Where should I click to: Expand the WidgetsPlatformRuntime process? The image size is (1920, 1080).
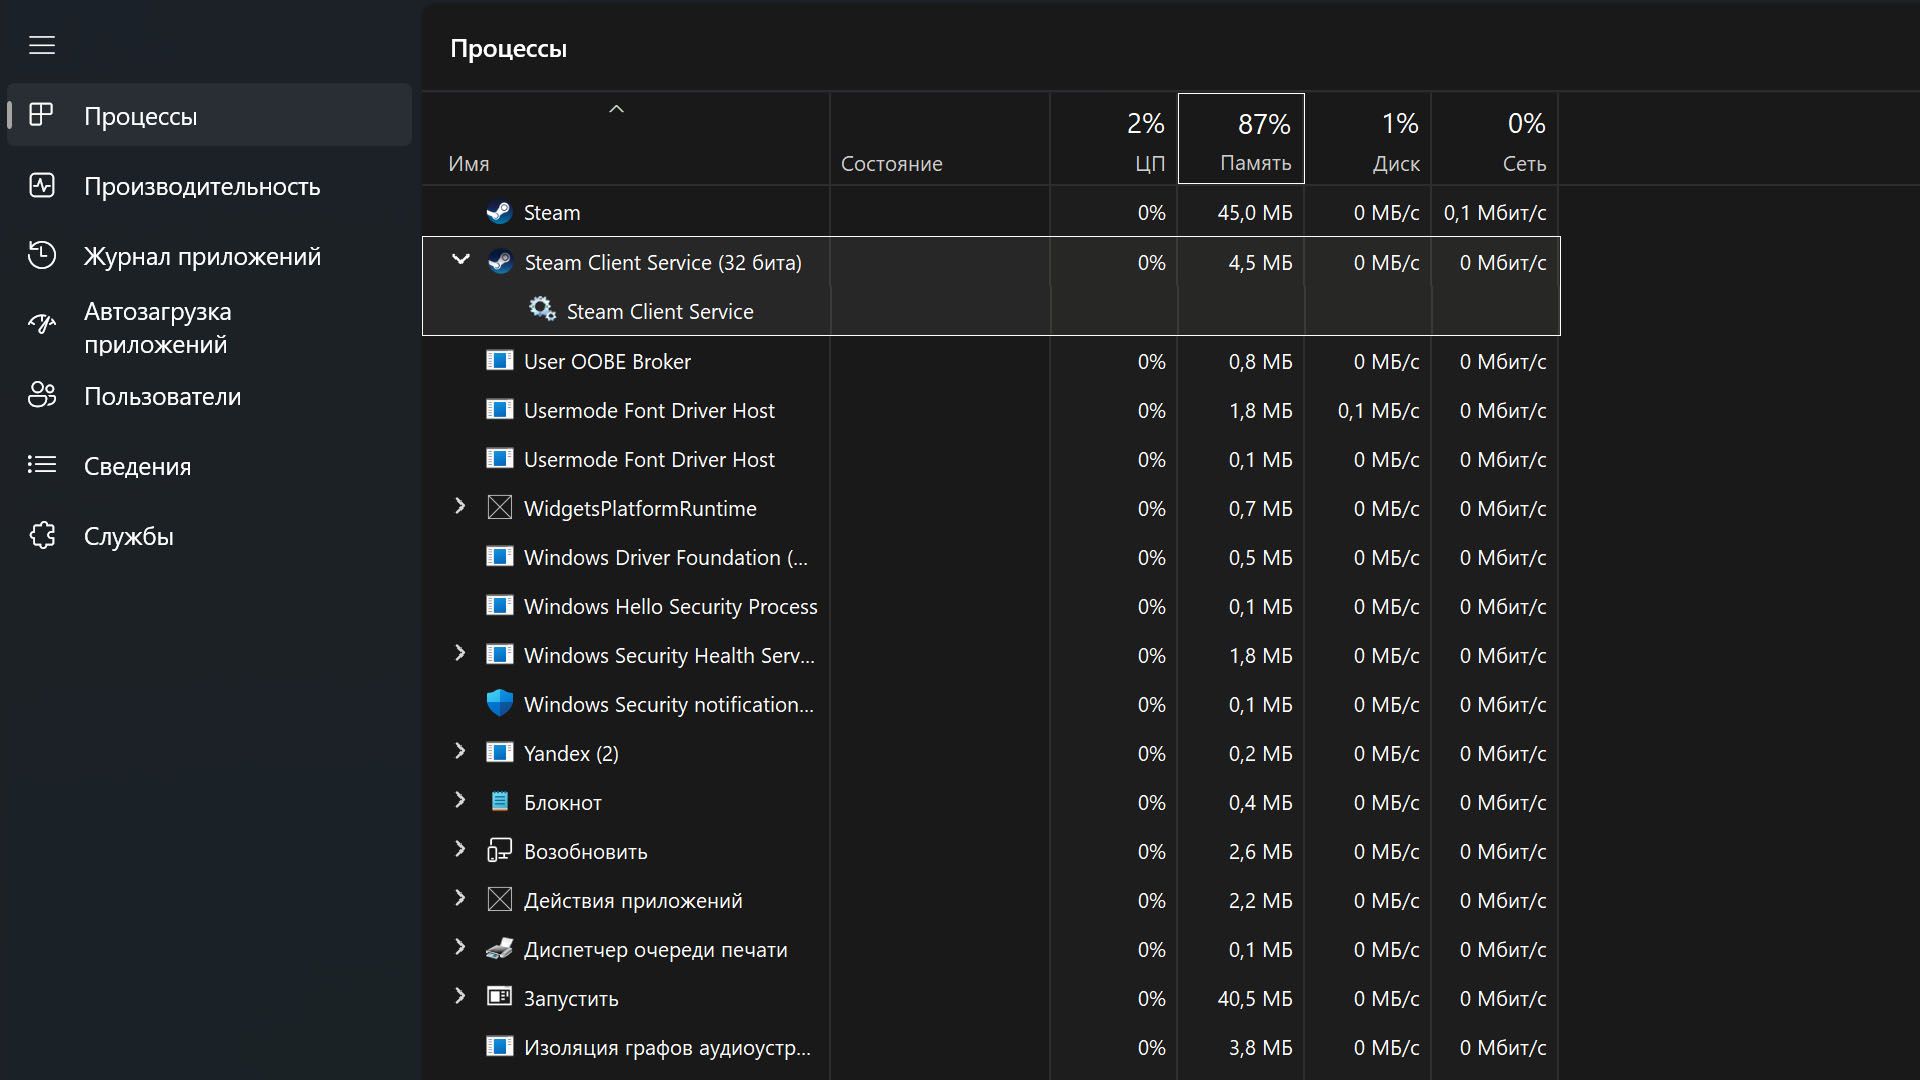(460, 506)
